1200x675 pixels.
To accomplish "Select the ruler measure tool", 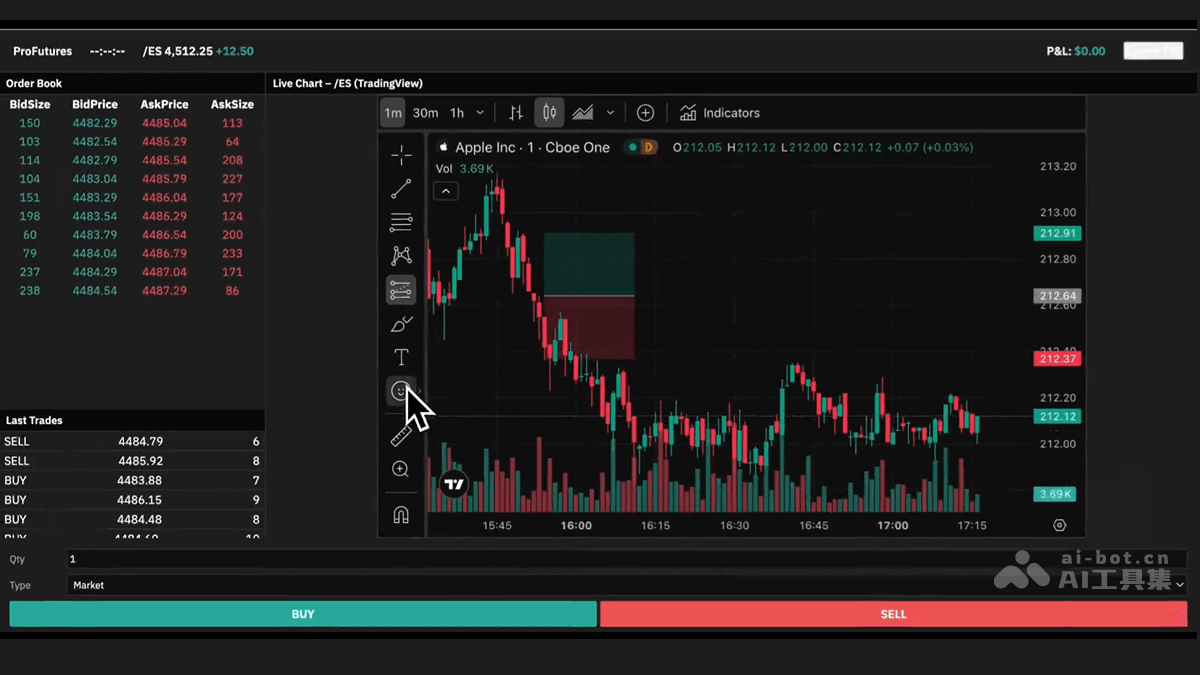I will [401, 436].
